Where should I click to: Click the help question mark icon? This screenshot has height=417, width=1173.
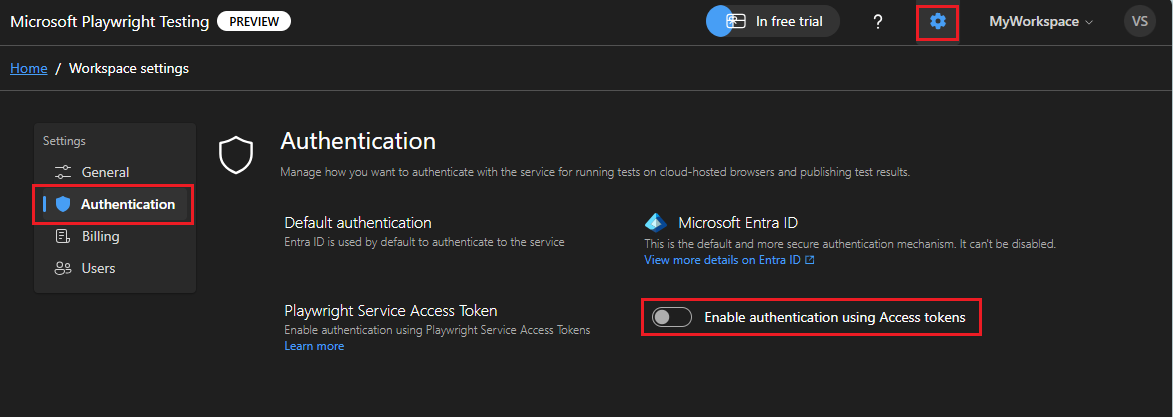(x=878, y=22)
